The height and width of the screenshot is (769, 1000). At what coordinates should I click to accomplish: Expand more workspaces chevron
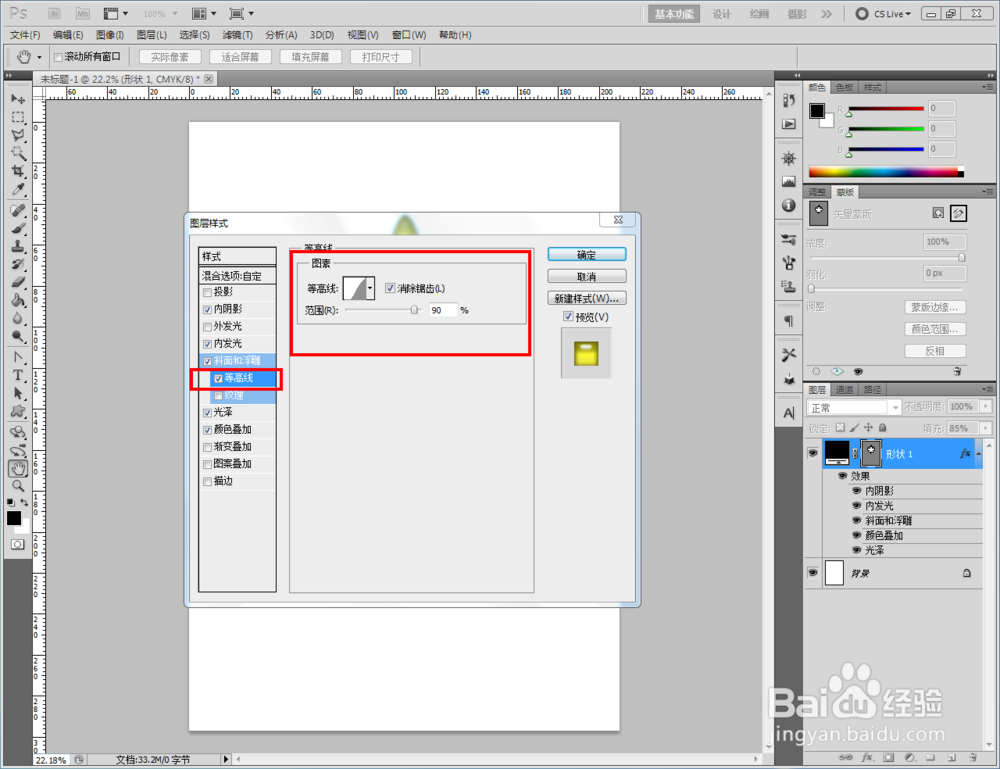[x=827, y=14]
